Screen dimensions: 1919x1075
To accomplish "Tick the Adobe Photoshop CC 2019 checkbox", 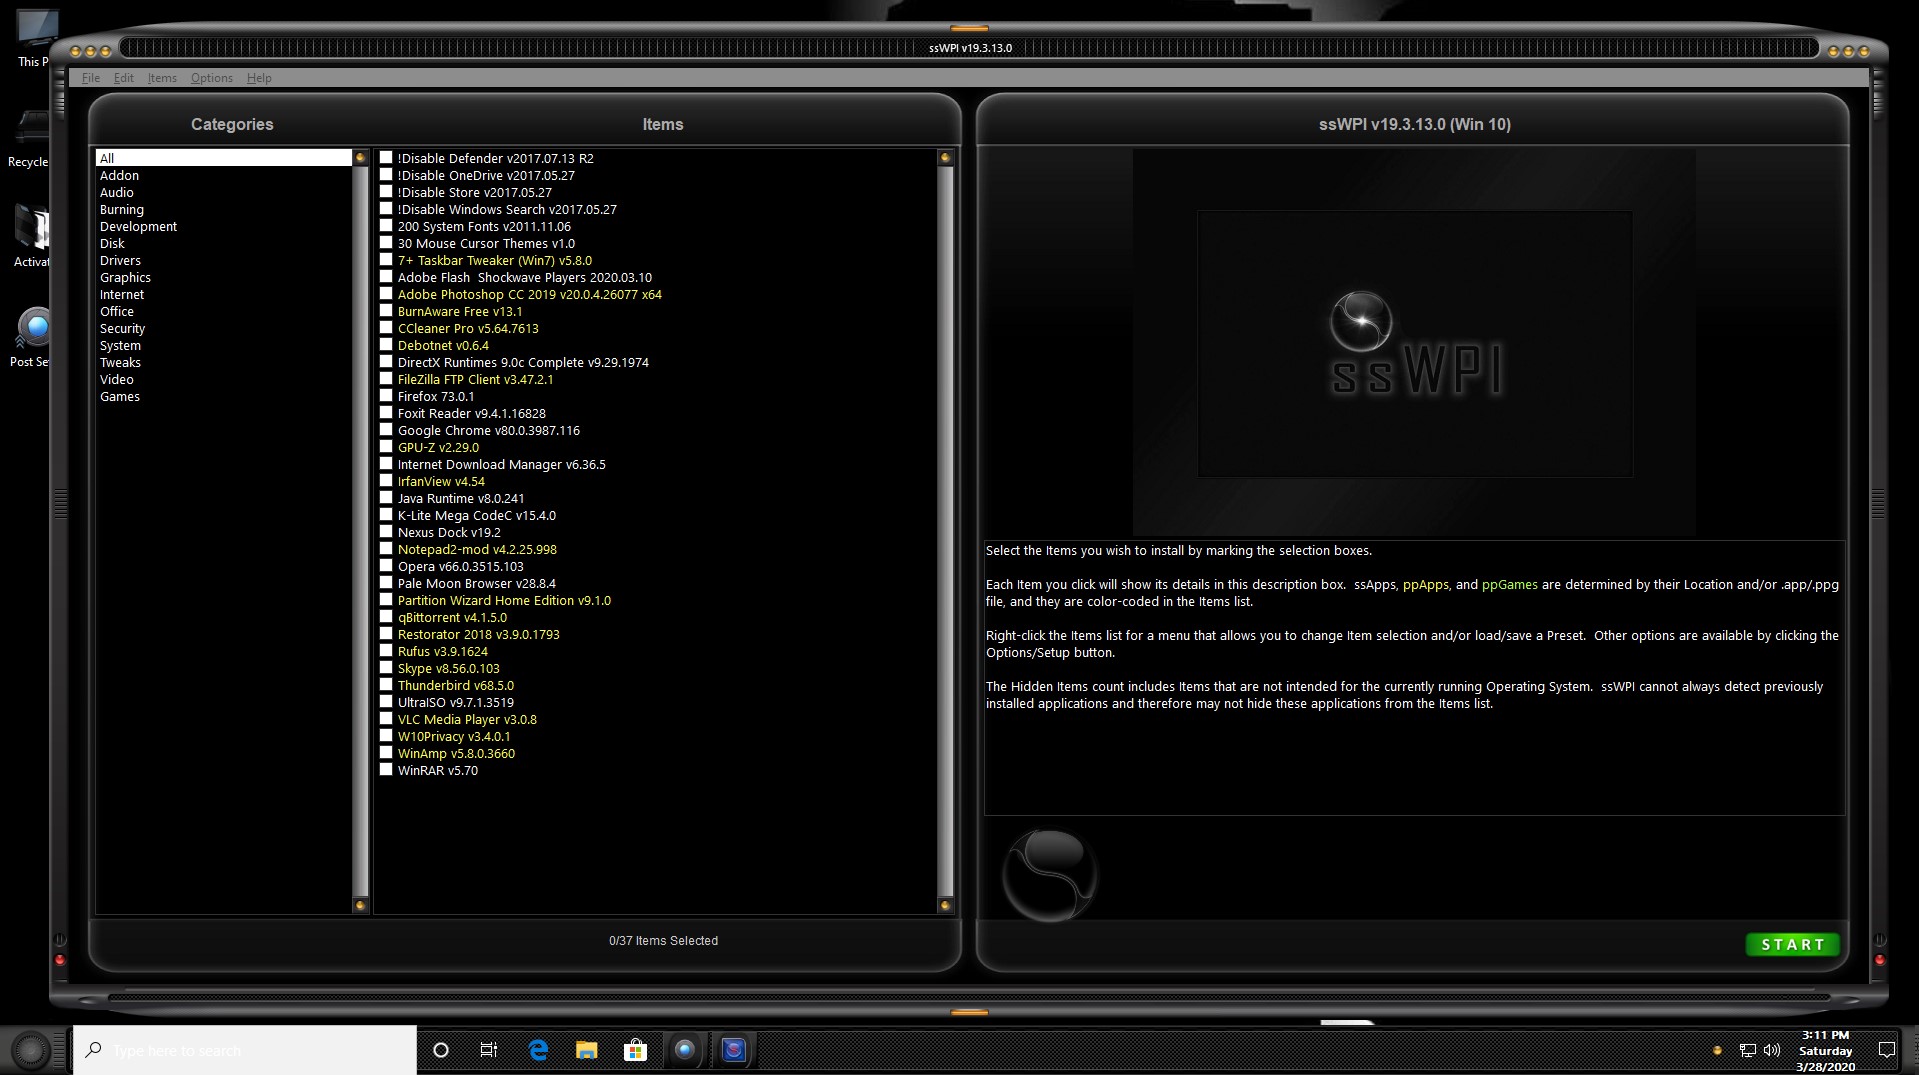I will [386, 294].
